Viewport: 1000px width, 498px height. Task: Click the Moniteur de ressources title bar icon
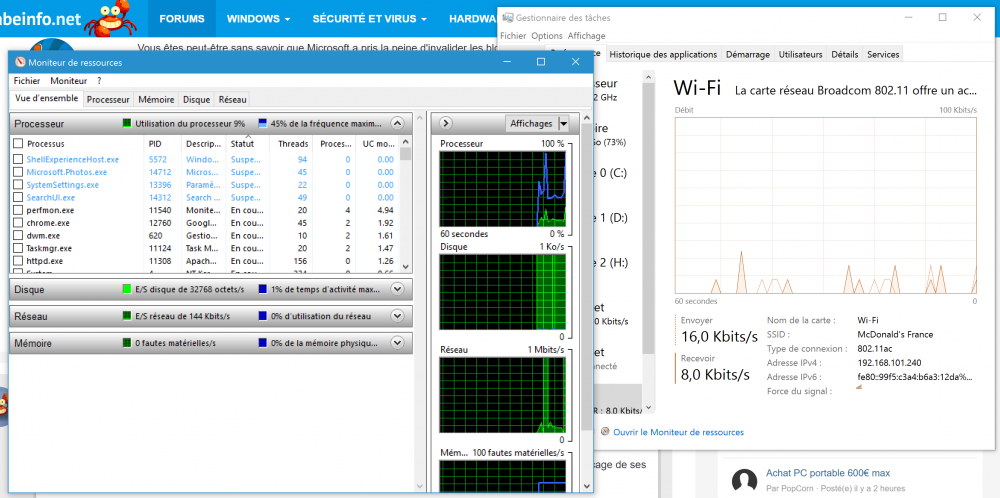21,62
